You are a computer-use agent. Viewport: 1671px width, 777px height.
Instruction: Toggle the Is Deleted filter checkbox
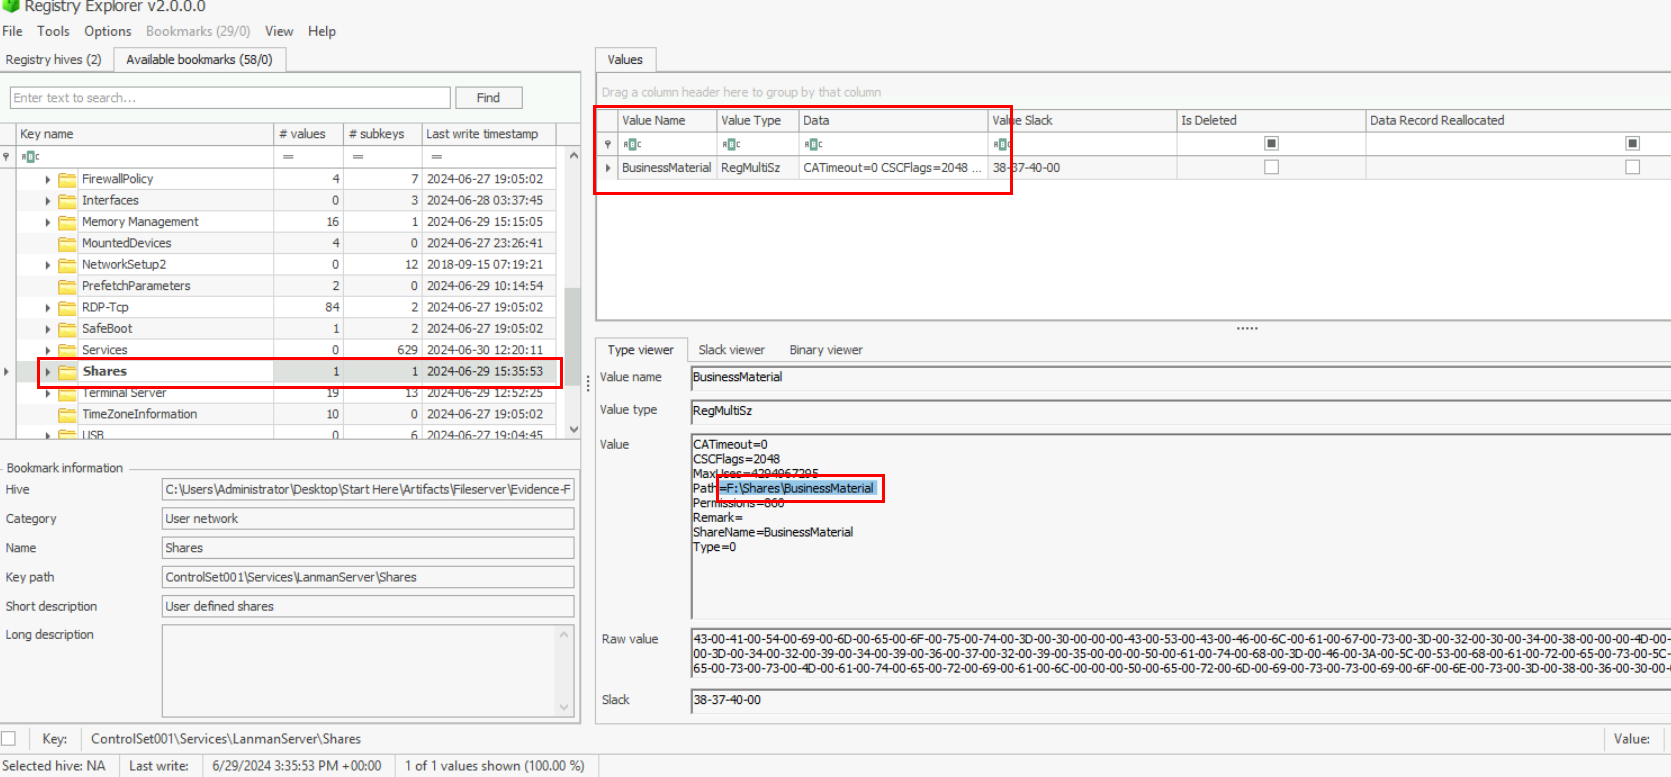(x=1271, y=144)
